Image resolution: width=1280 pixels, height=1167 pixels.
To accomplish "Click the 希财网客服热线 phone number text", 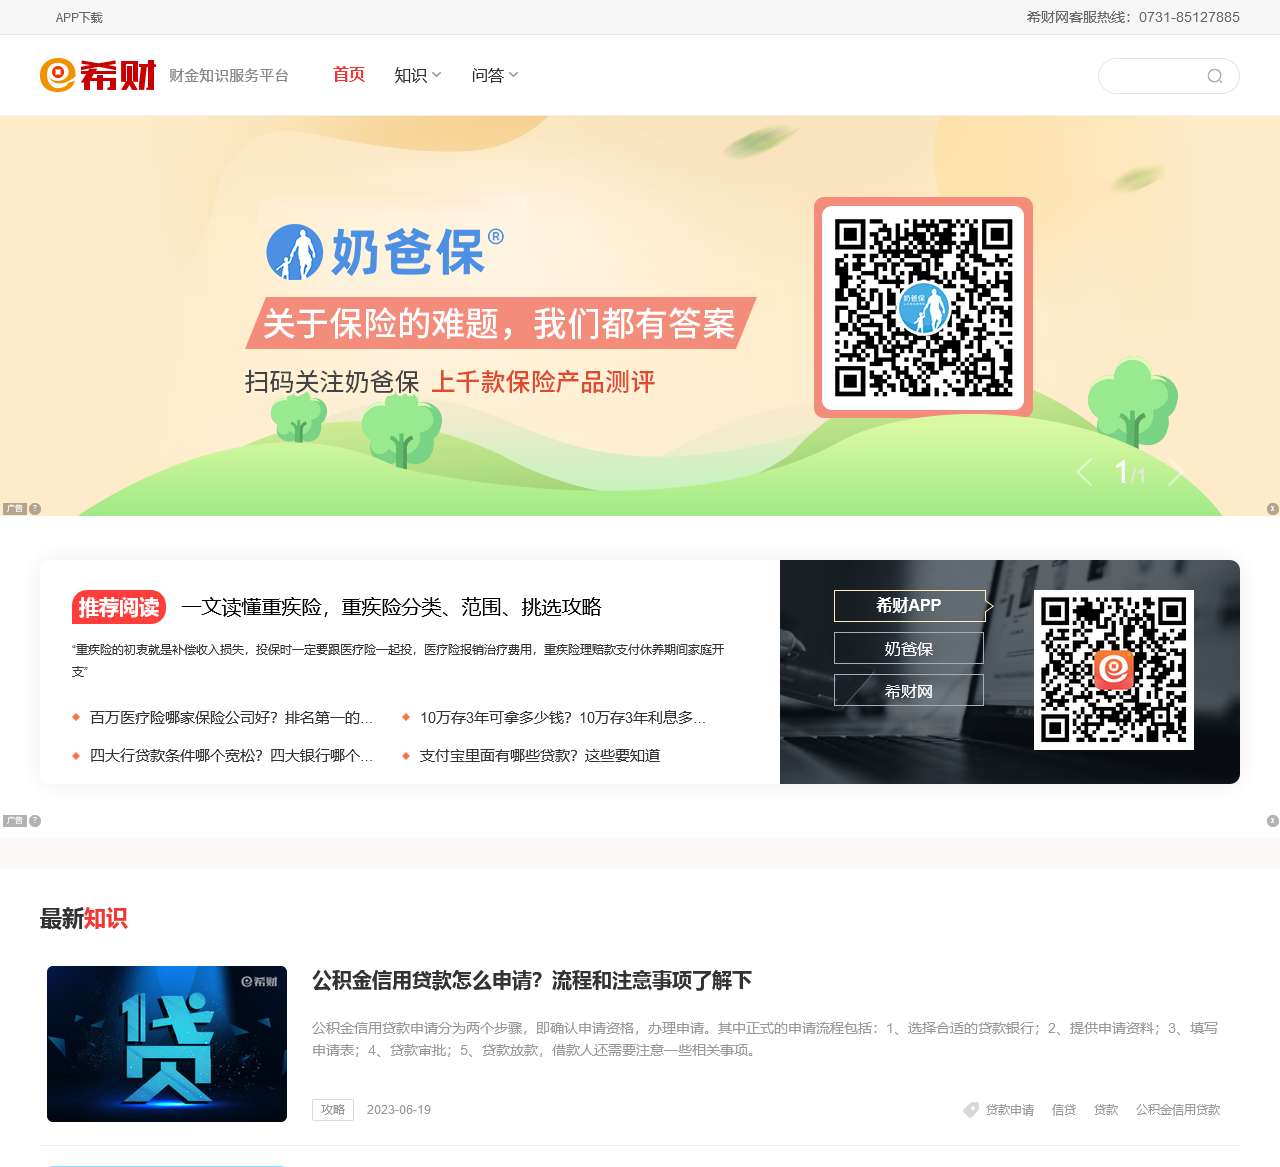I will 1133,17.
